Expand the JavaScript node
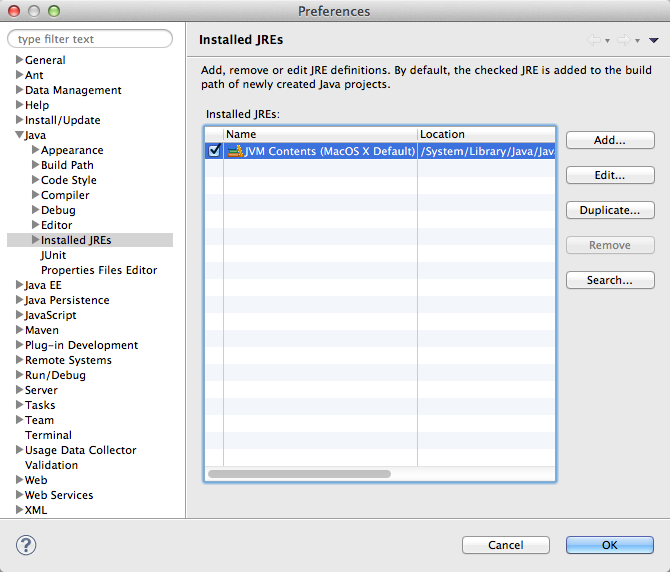The image size is (670, 572). click(x=19, y=314)
